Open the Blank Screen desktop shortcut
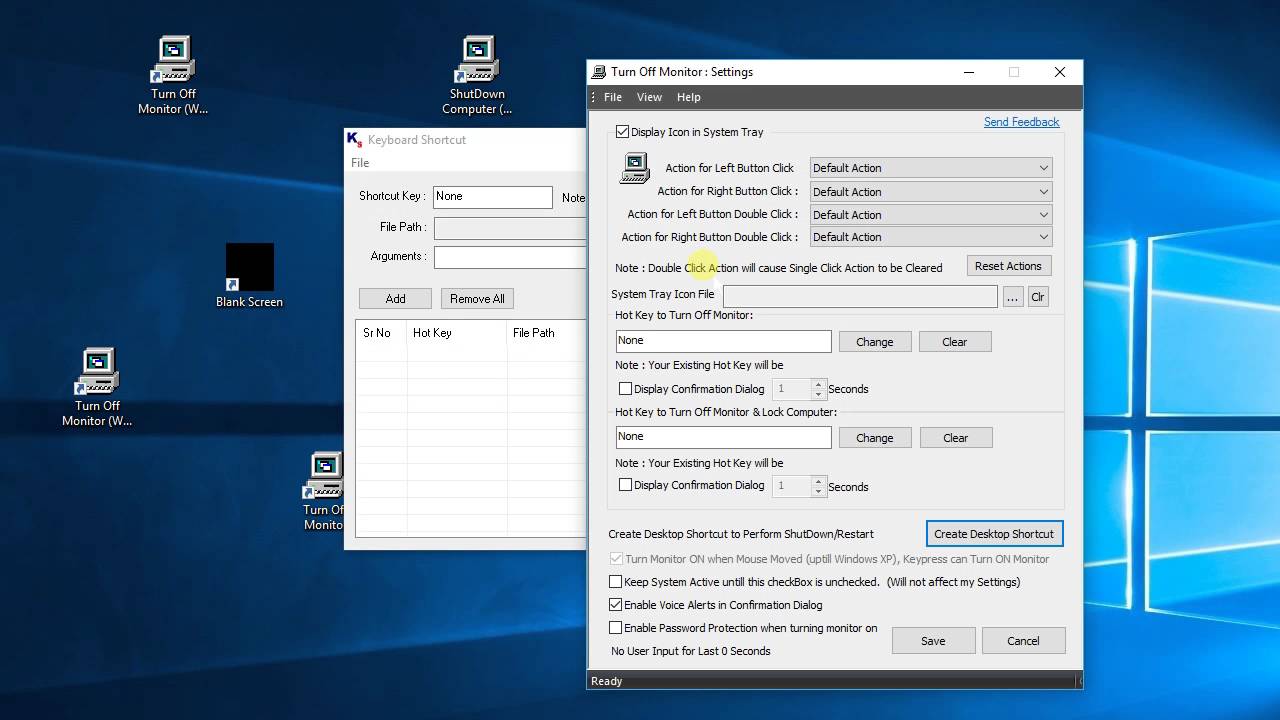 pos(249,275)
